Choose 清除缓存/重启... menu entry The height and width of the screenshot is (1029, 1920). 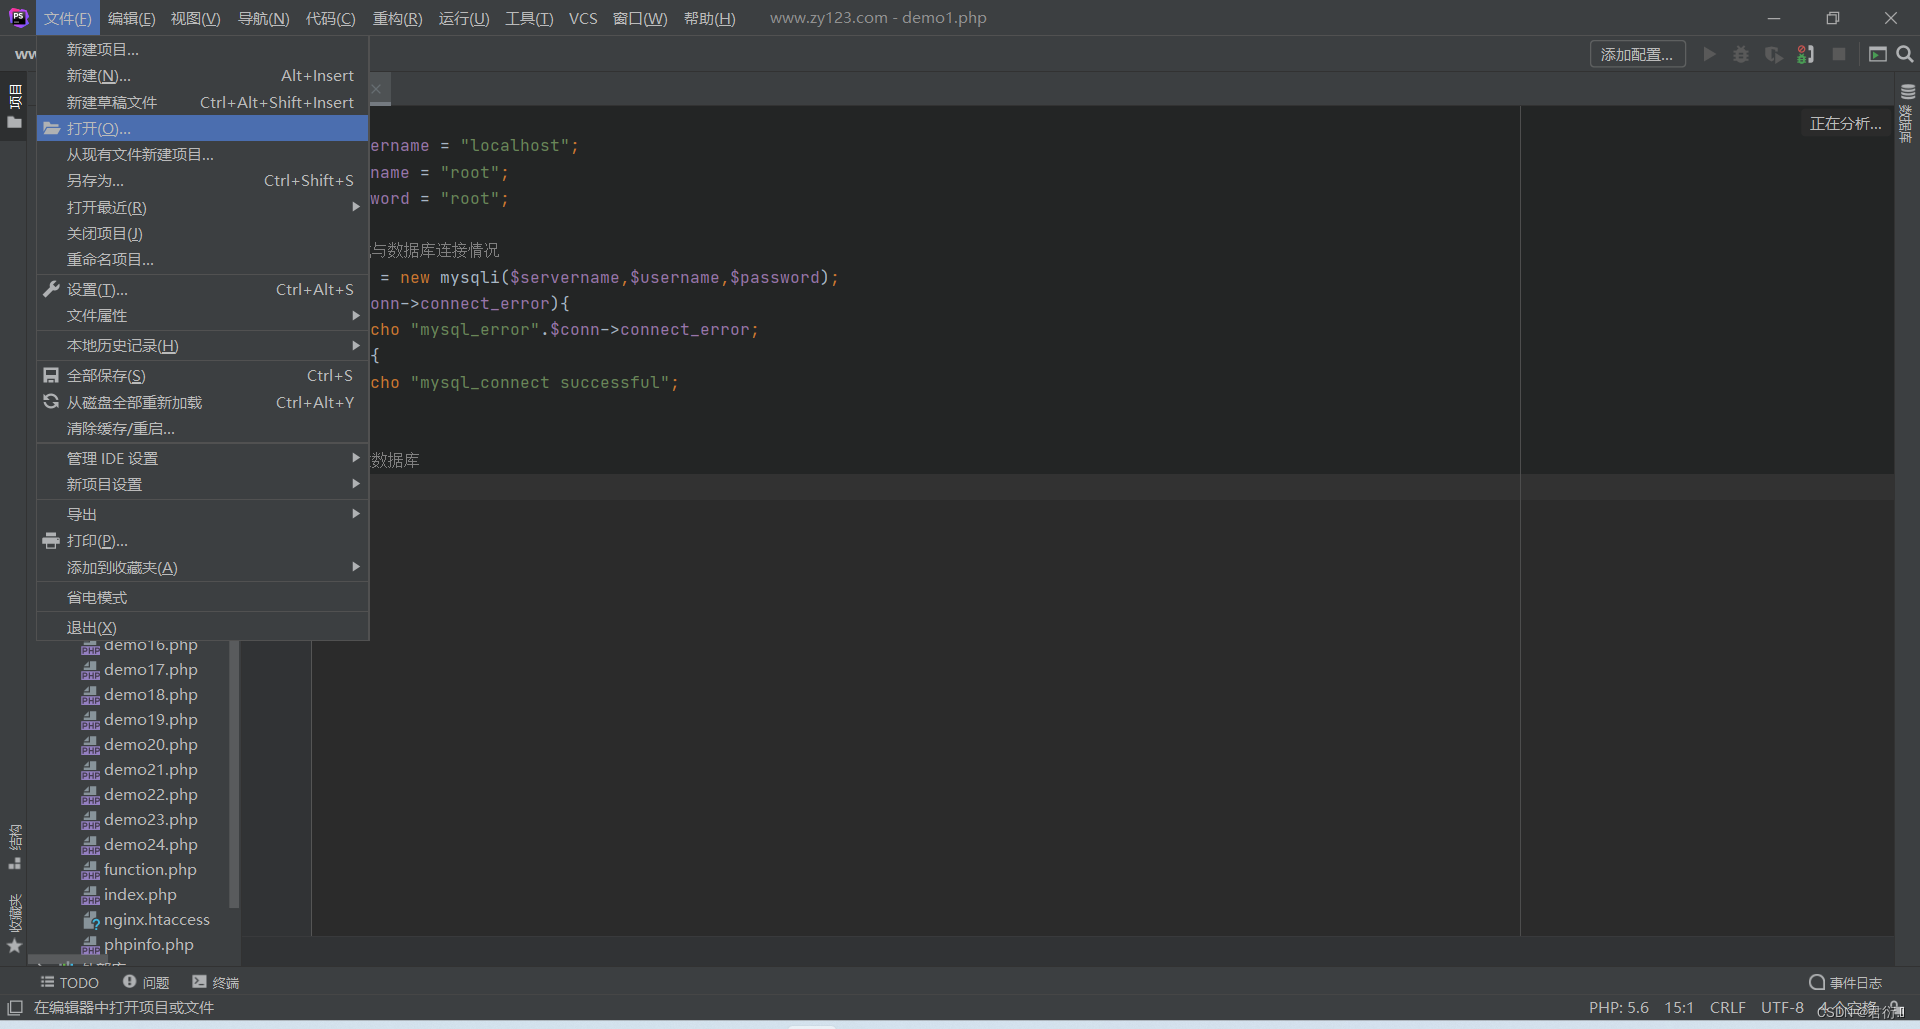click(203, 428)
